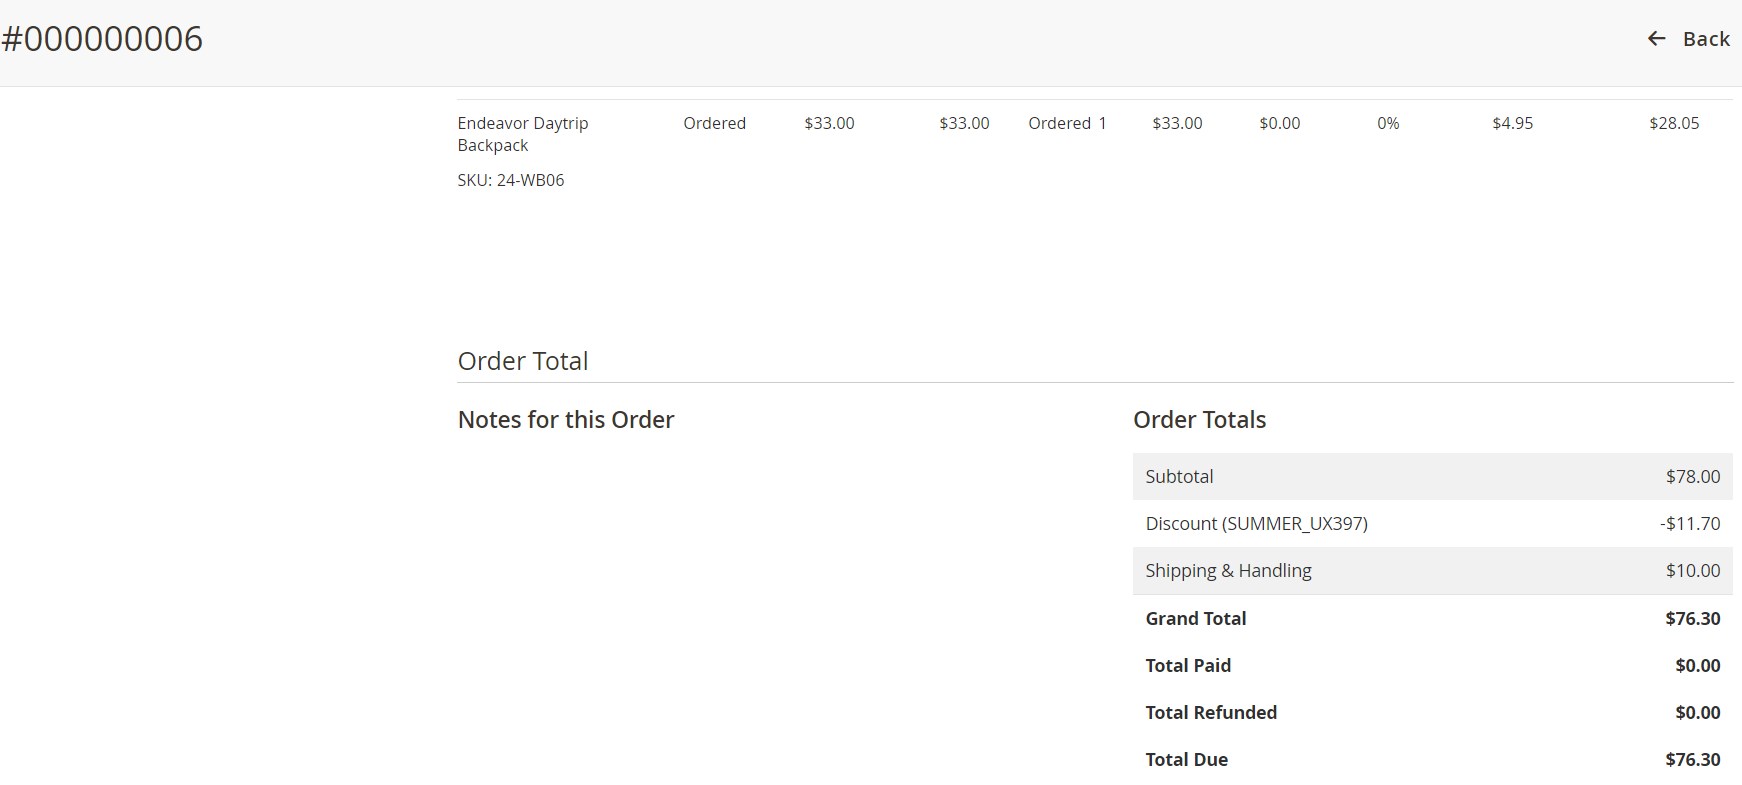Click the Order Totals heading
The width and height of the screenshot is (1742, 785).
[1199, 420]
